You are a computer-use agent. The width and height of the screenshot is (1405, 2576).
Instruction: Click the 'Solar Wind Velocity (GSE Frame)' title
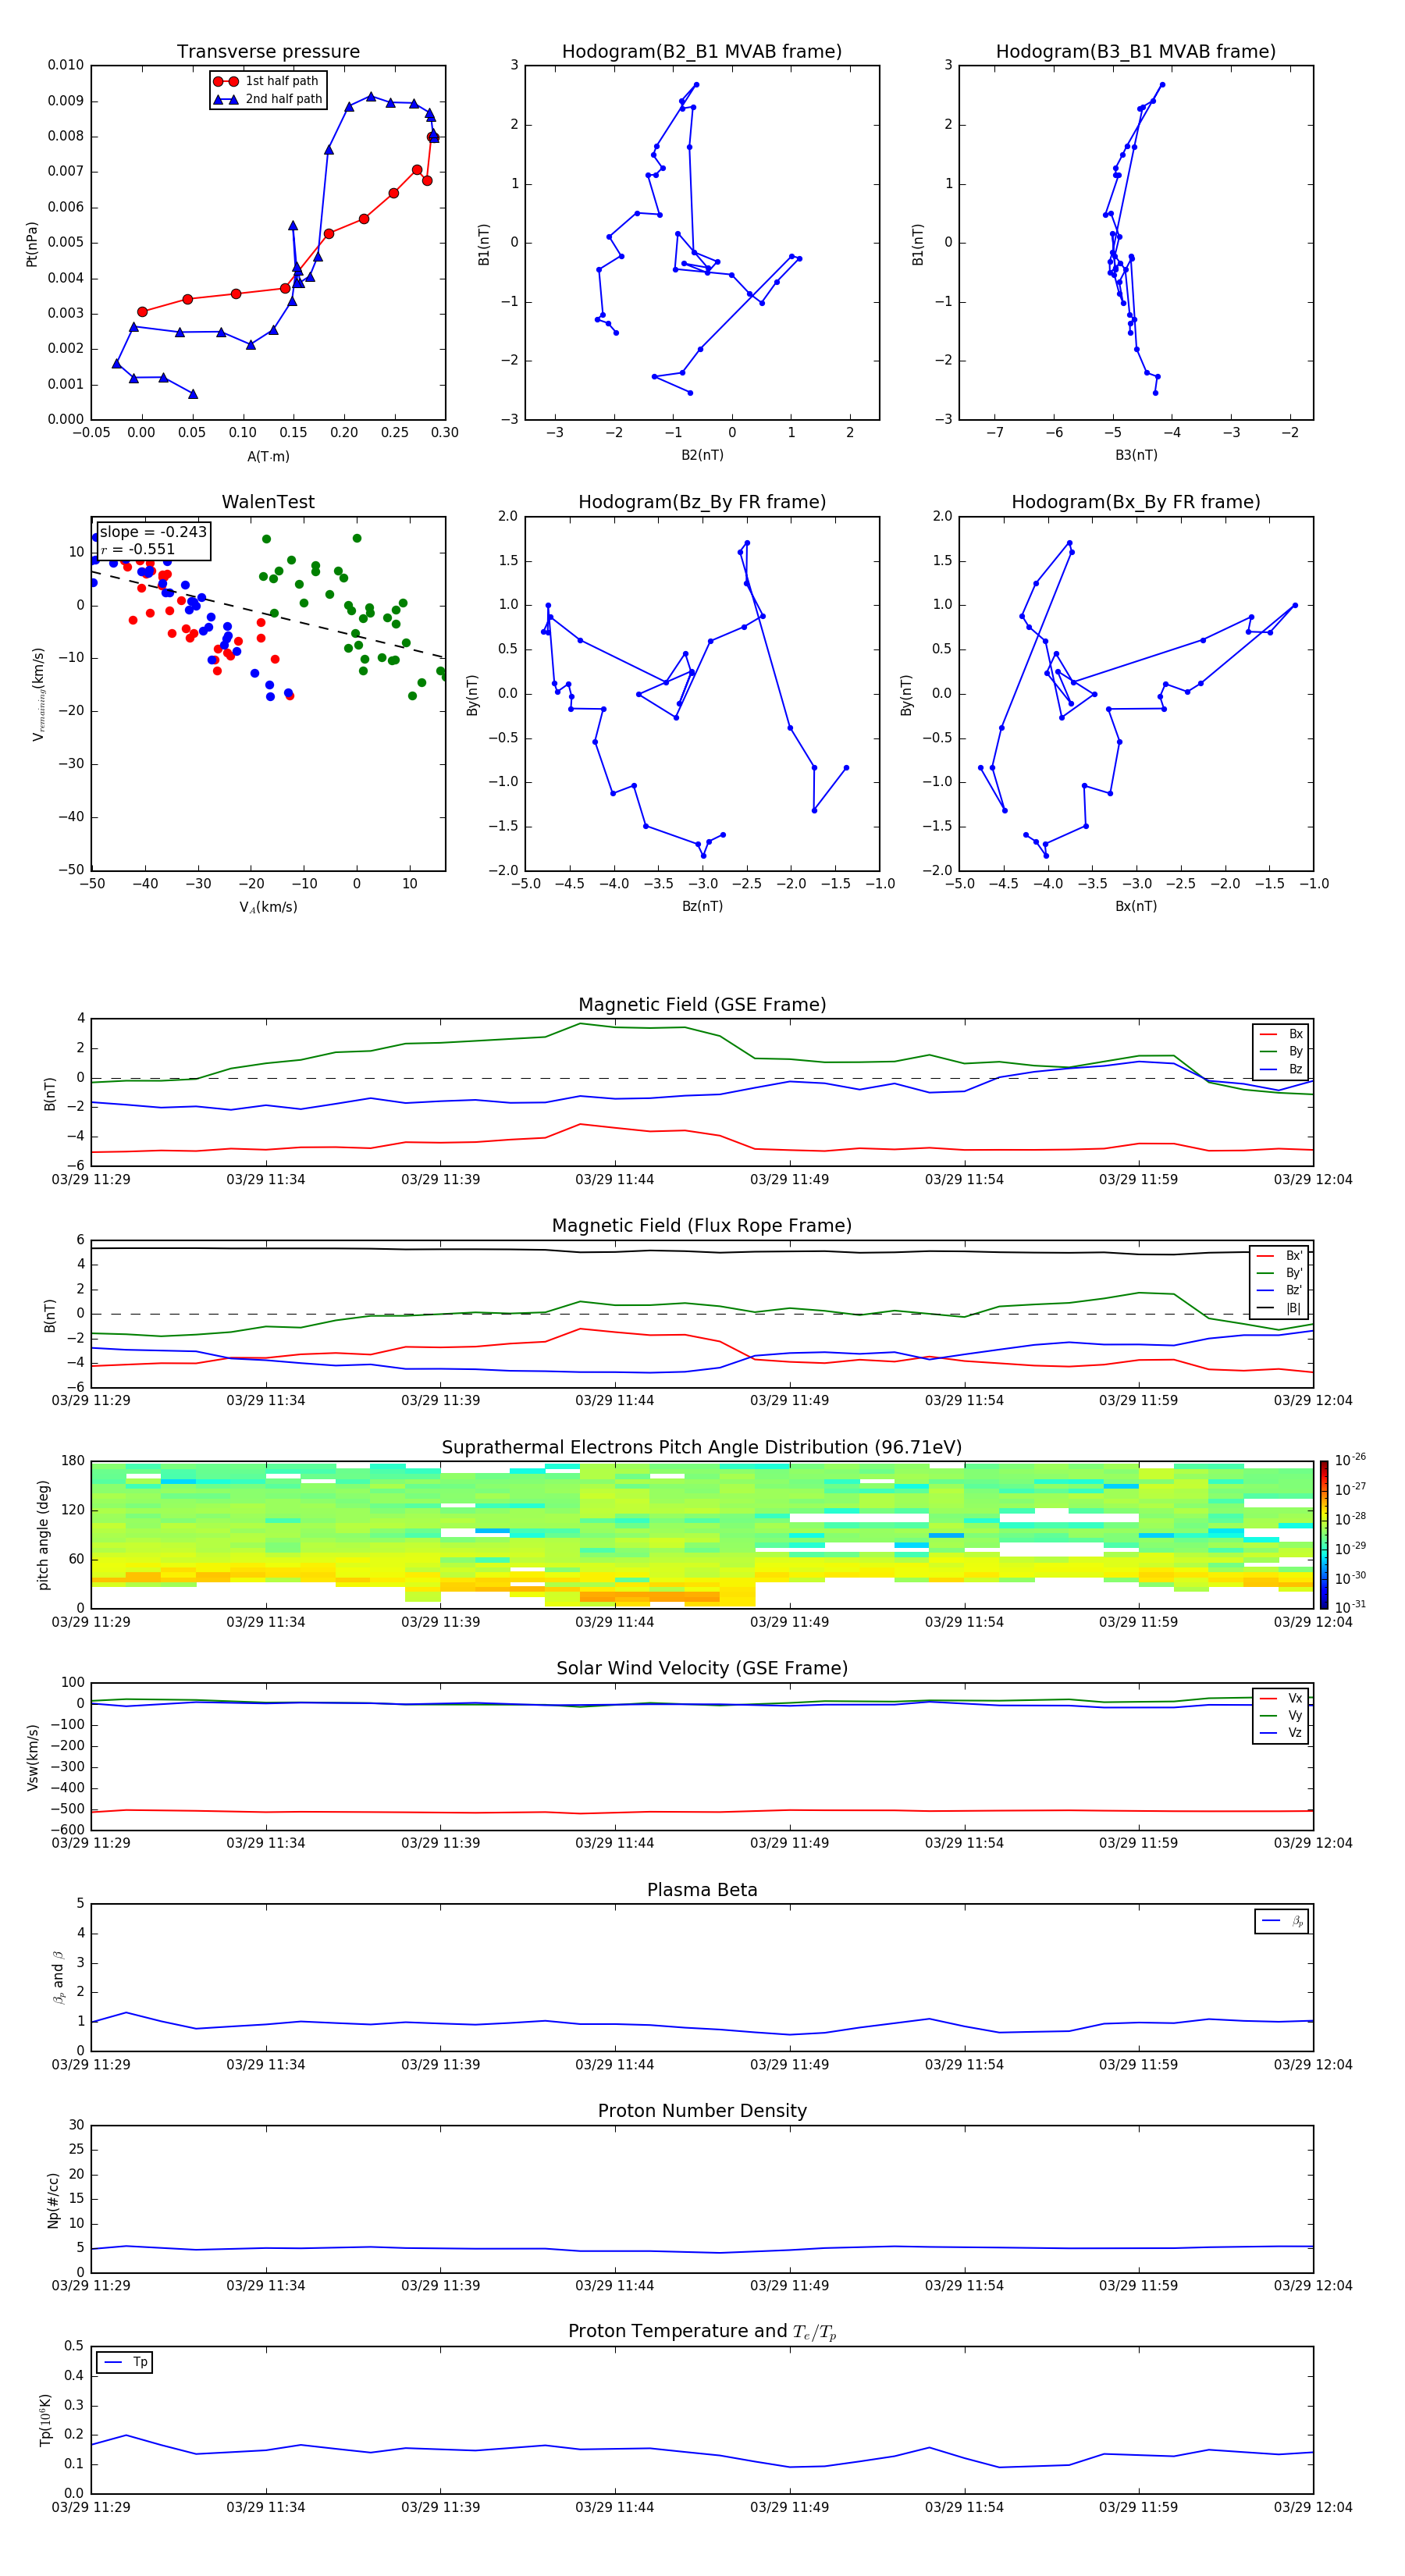pos(702,1668)
